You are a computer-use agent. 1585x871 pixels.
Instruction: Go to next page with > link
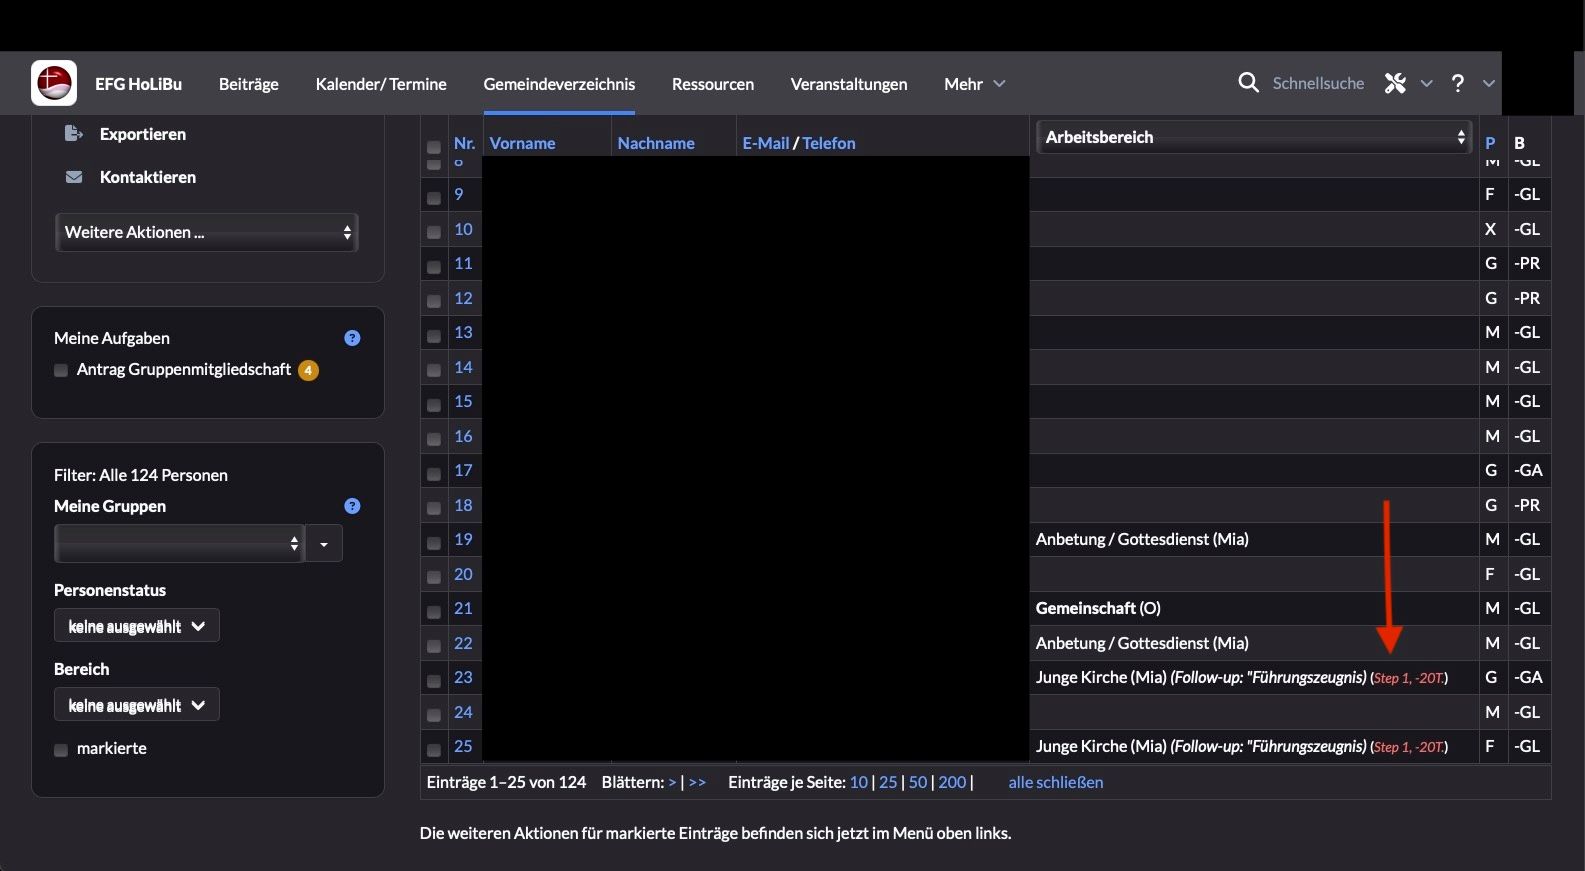672,782
